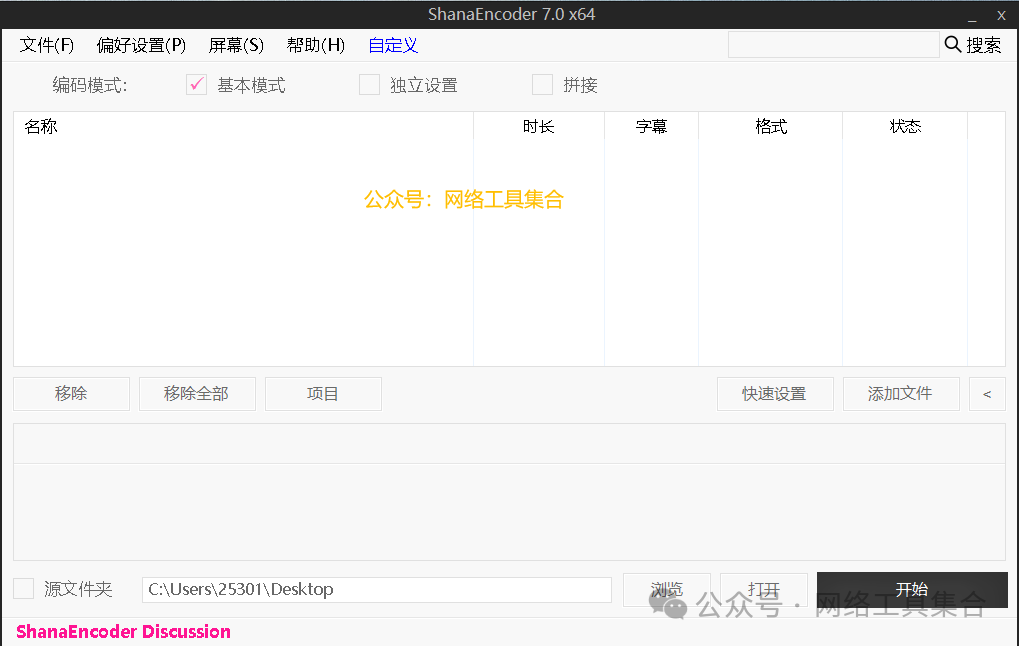Click the 项目 button

(x=323, y=394)
